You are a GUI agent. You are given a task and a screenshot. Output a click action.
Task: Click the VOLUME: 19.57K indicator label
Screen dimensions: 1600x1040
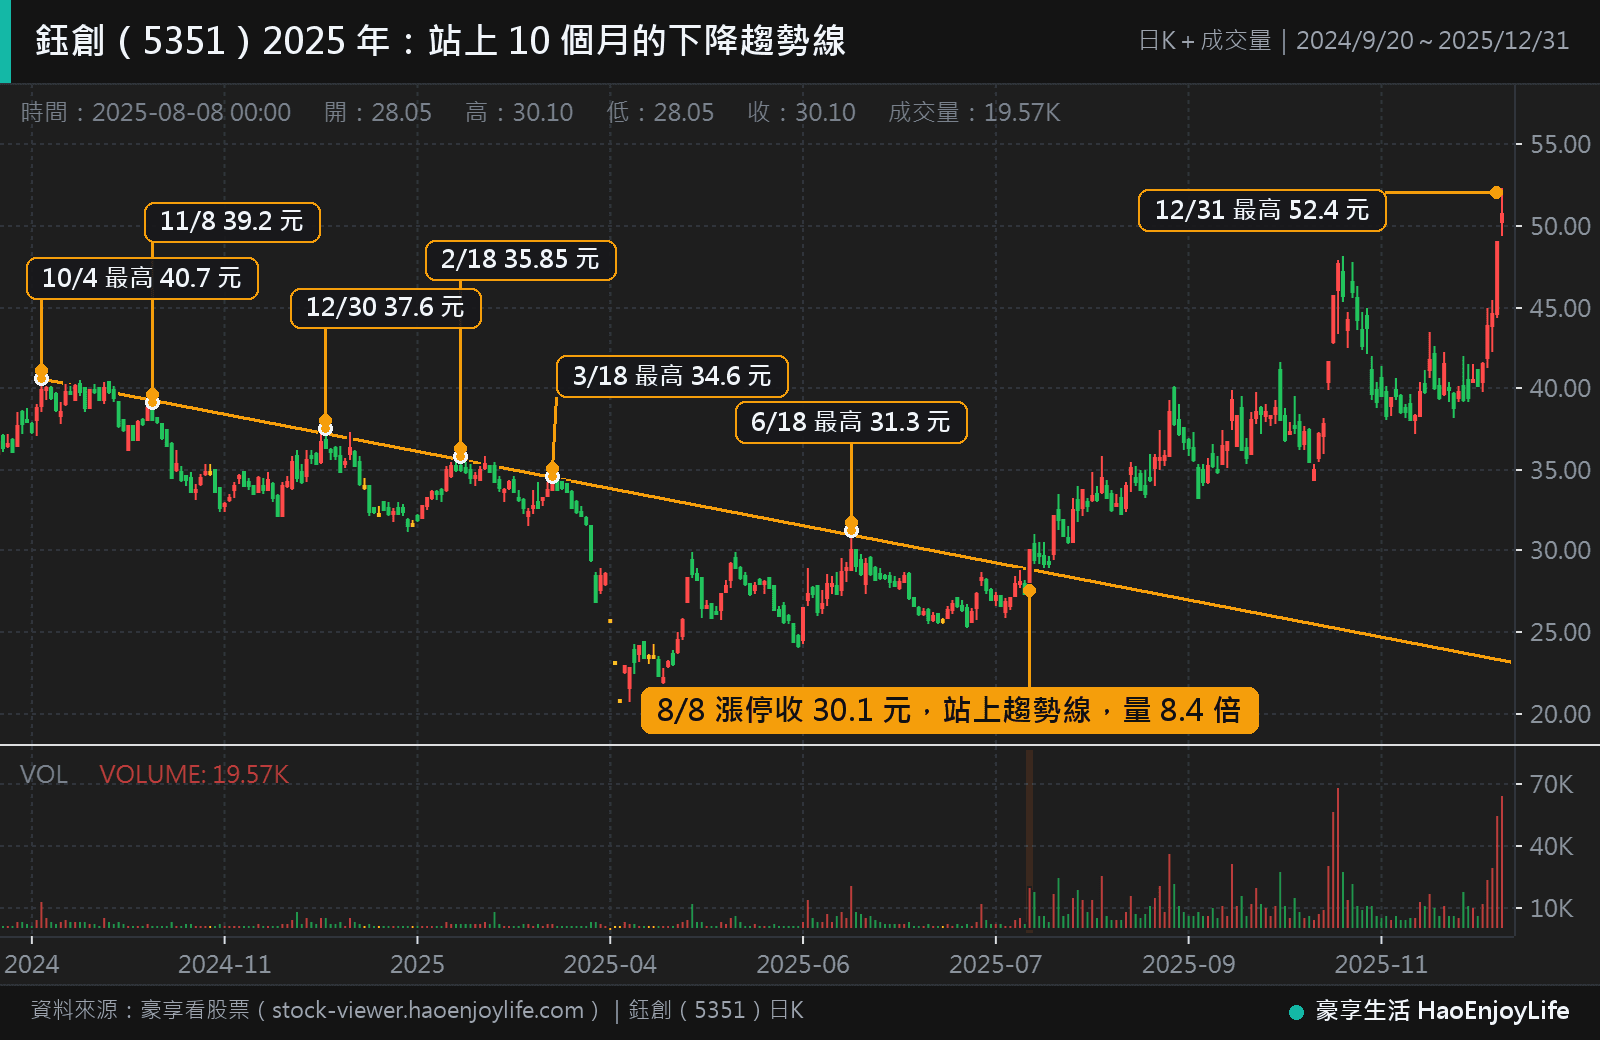click(x=194, y=775)
